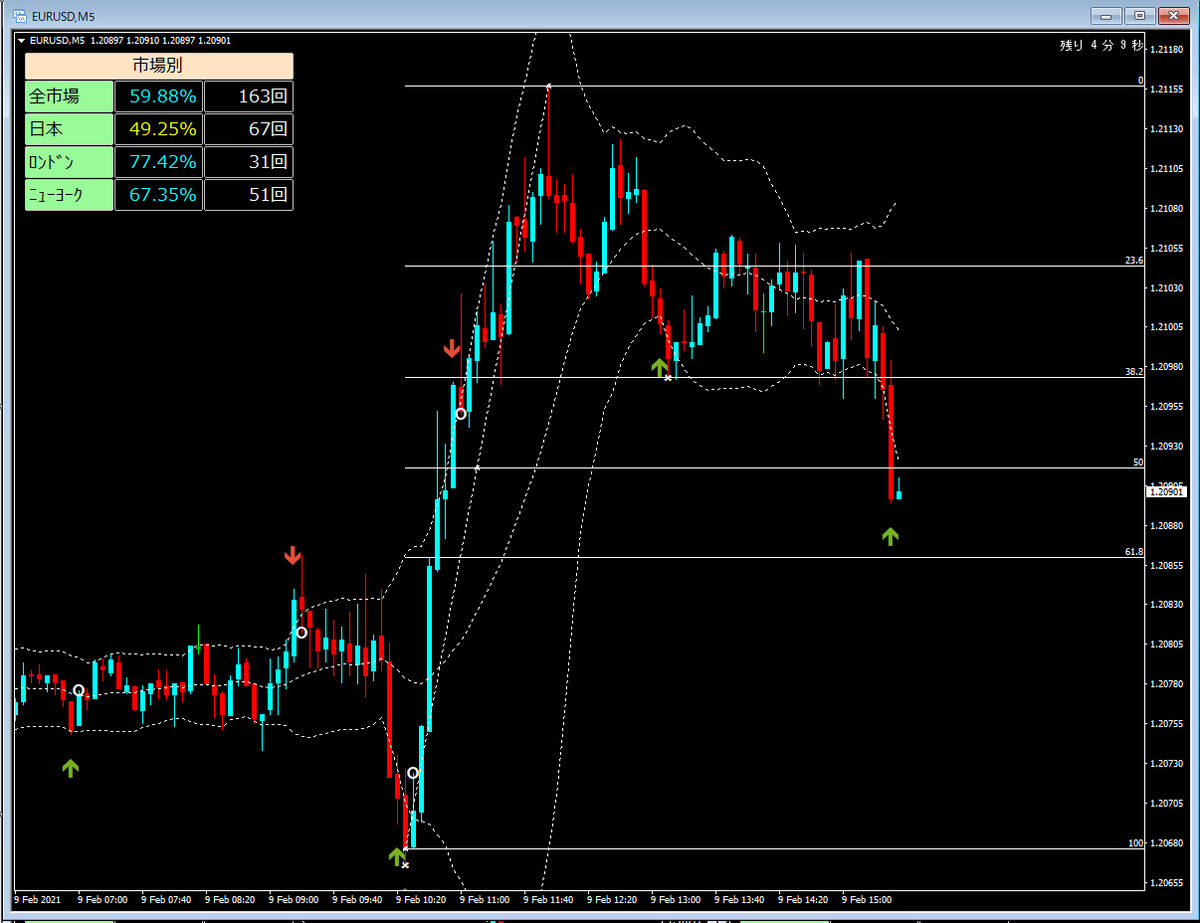The width and height of the screenshot is (1200, 923).
Task: Click the 日本 row label
Action: click(69, 129)
